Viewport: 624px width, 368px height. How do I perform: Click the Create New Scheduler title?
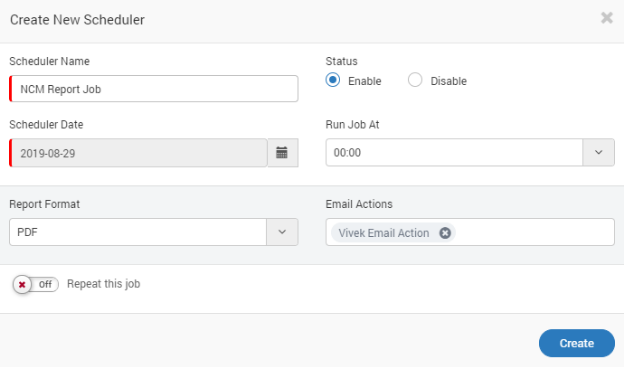[77, 20]
